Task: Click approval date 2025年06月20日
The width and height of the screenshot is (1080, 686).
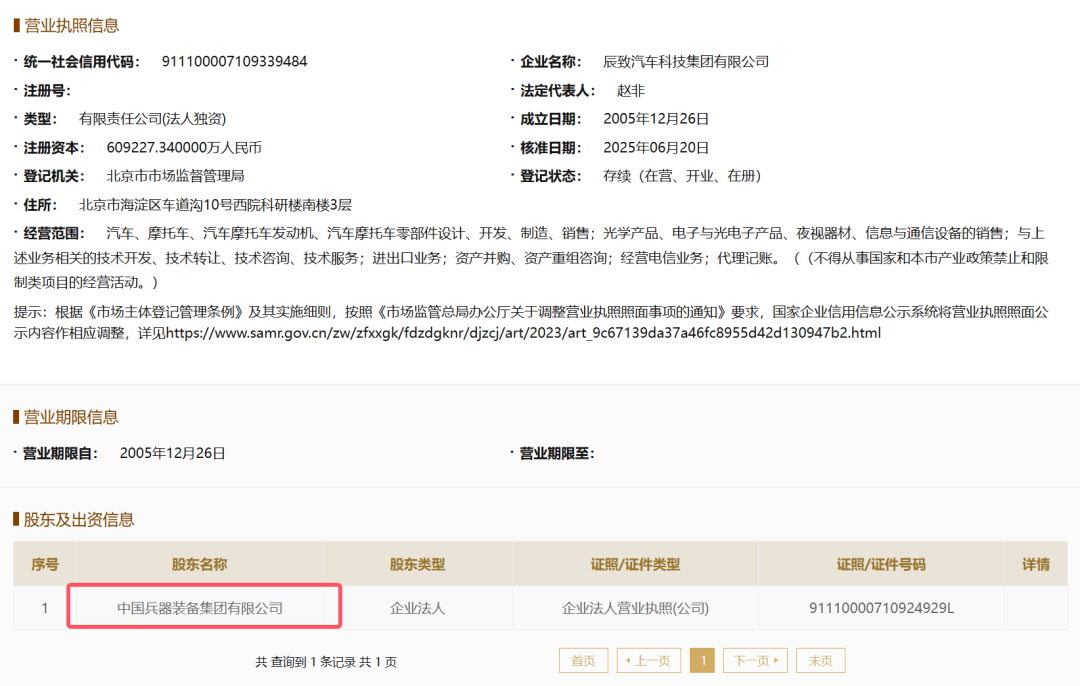Action: (656, 147)
